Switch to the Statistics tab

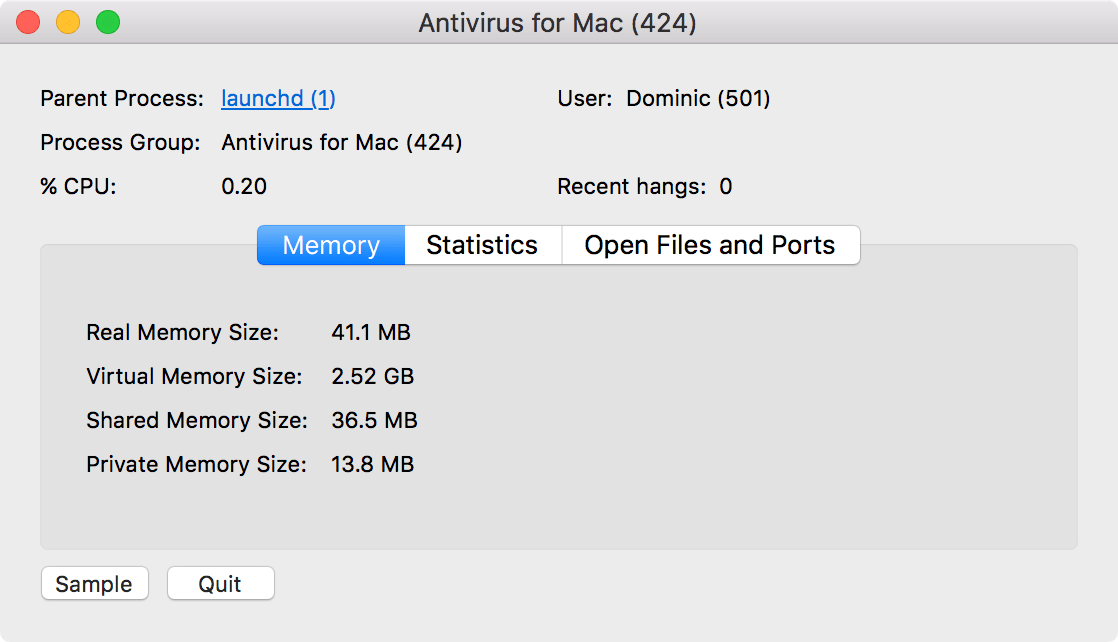coord(483,245)
